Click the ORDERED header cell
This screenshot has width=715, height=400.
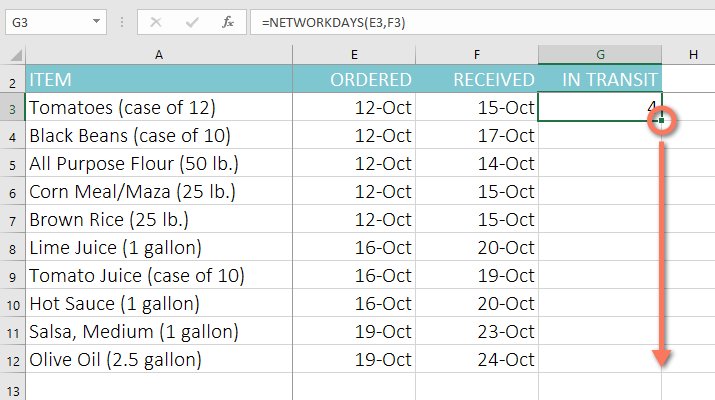tap(355, 80)
